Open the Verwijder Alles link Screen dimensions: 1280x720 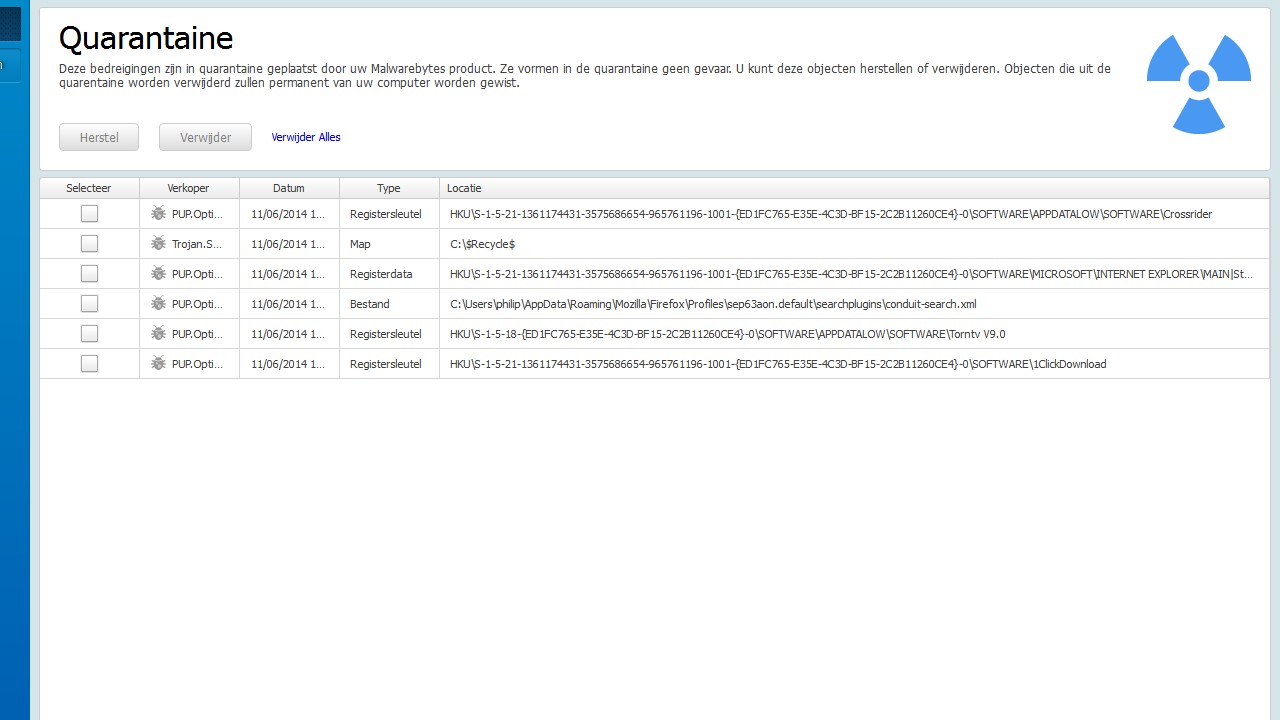coord(306,137)
